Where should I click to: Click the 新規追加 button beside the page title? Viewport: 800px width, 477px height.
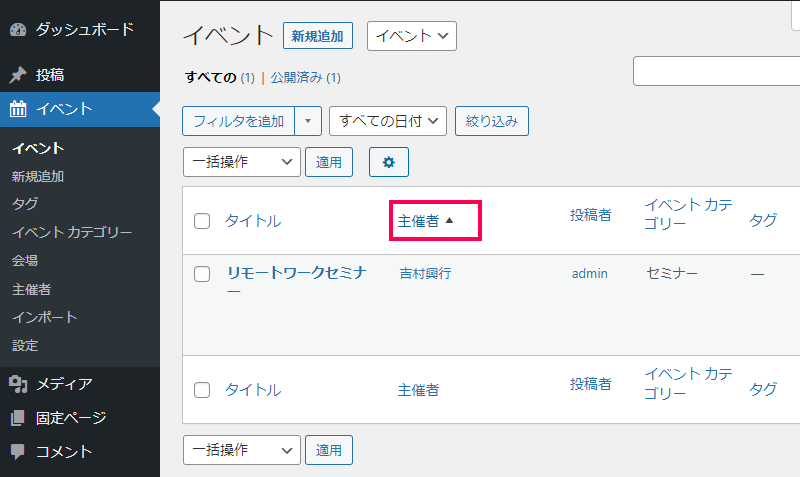318,36
